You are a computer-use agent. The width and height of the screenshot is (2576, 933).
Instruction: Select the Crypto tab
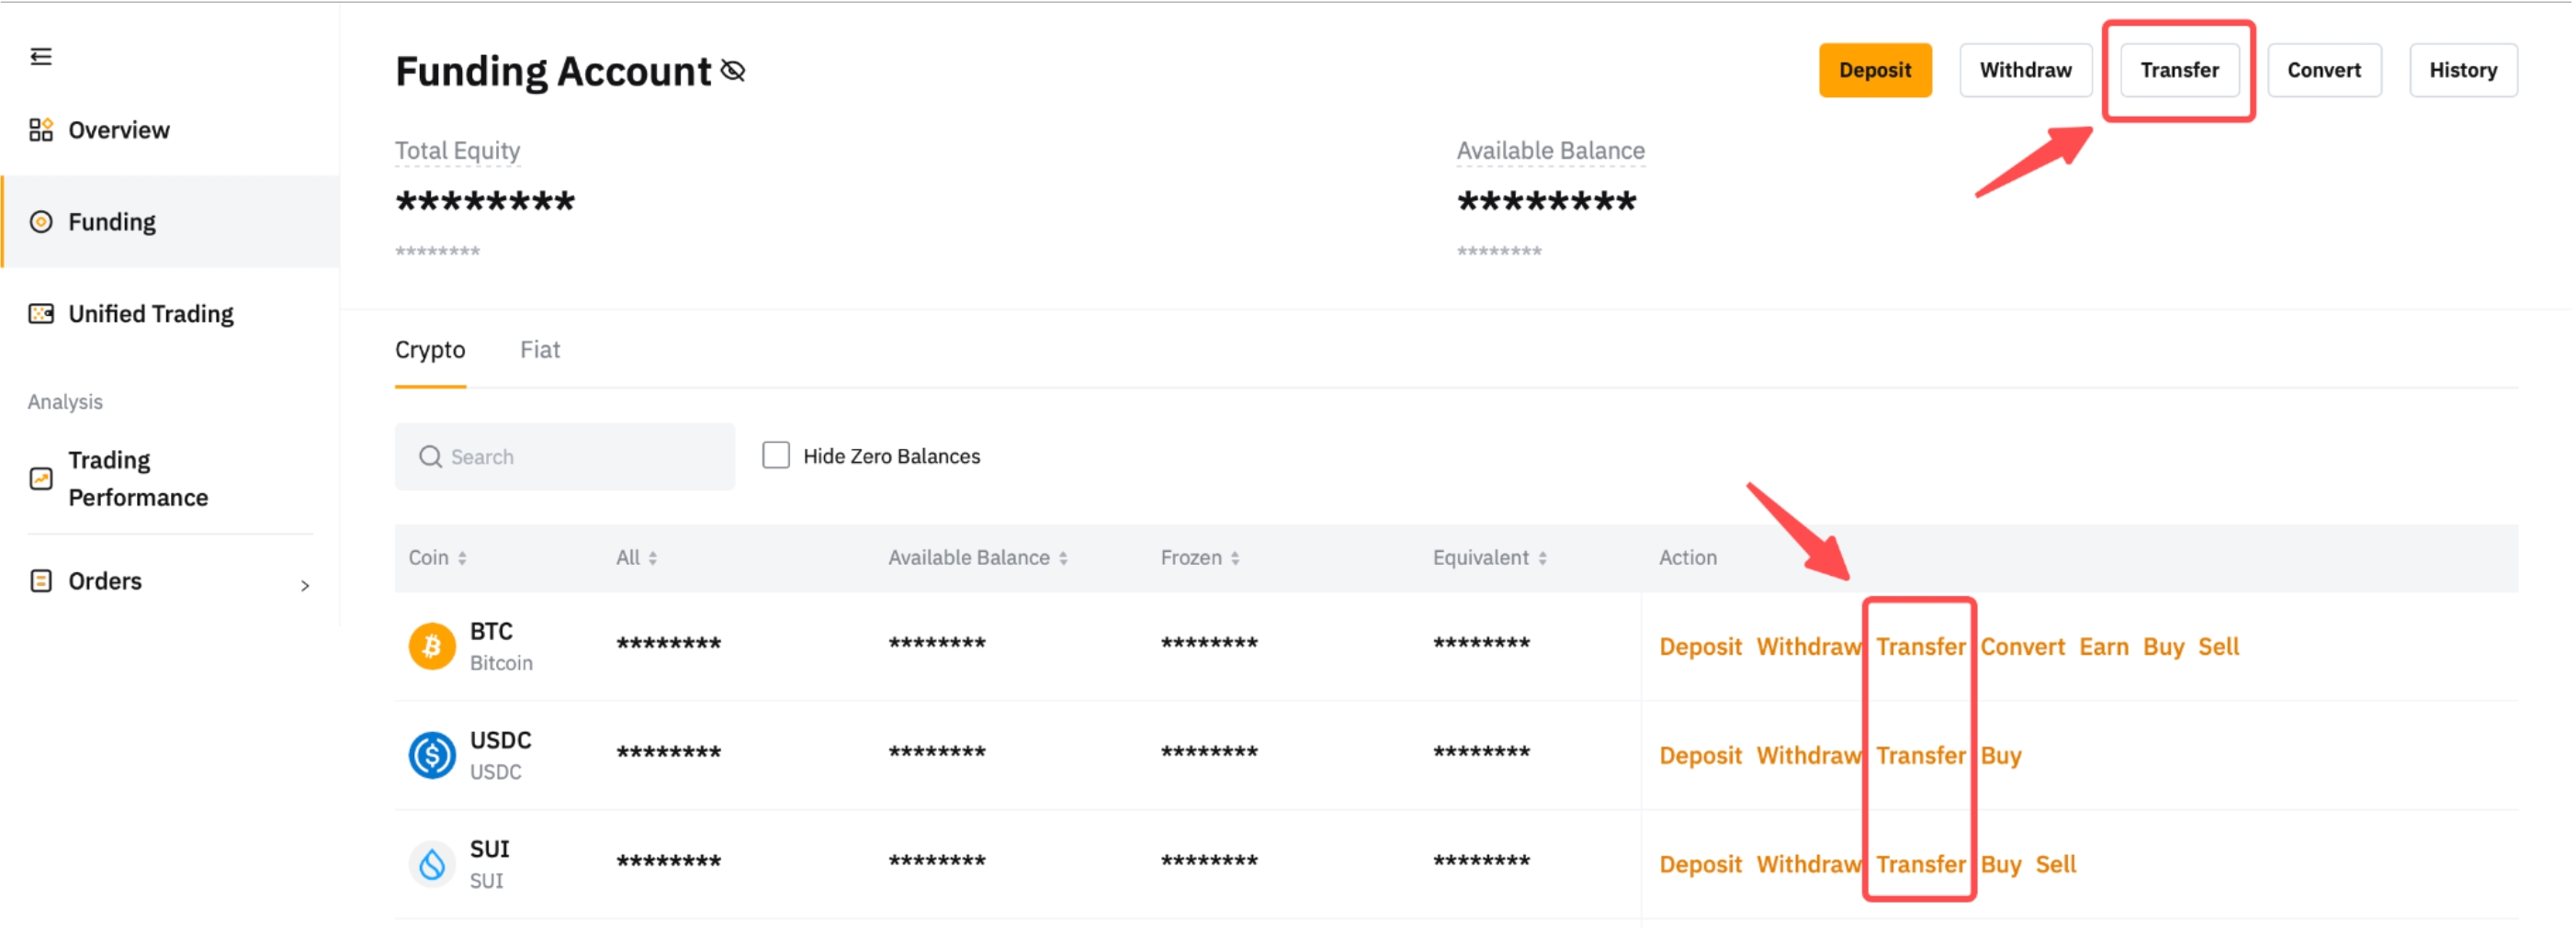point(430,350)
